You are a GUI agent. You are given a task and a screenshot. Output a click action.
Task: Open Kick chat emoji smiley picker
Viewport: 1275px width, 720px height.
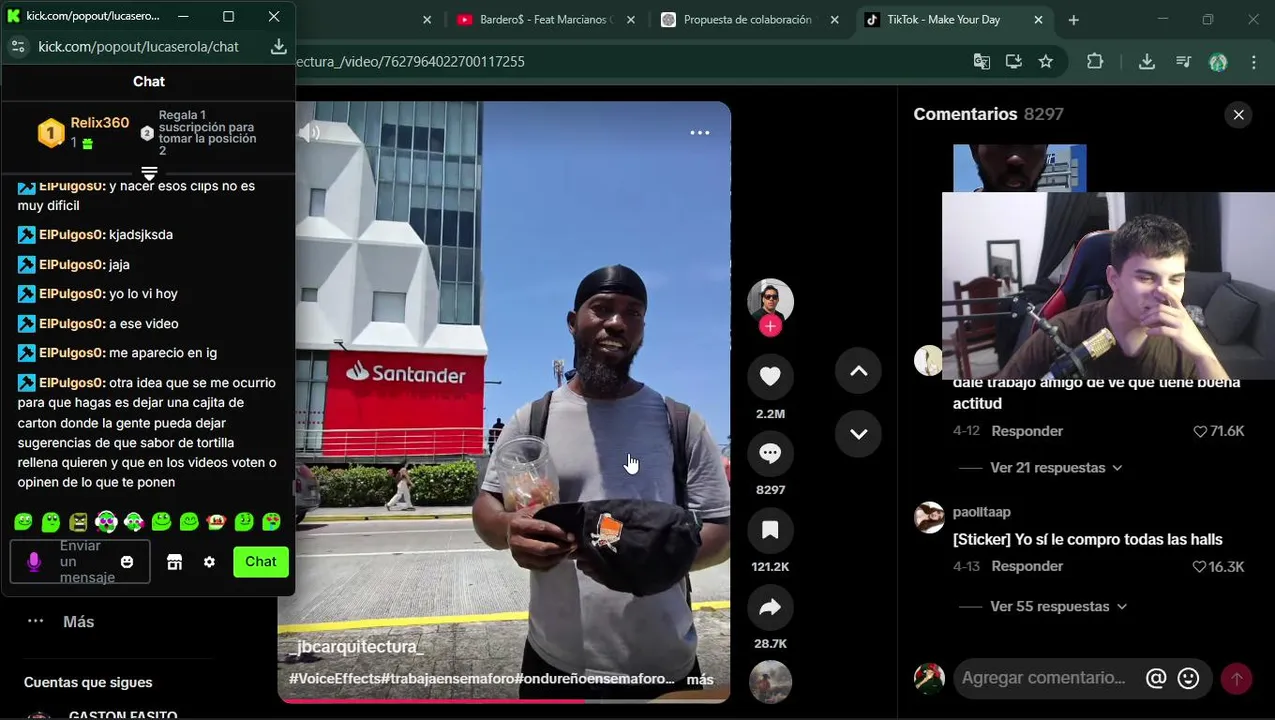tap(127, 562)
